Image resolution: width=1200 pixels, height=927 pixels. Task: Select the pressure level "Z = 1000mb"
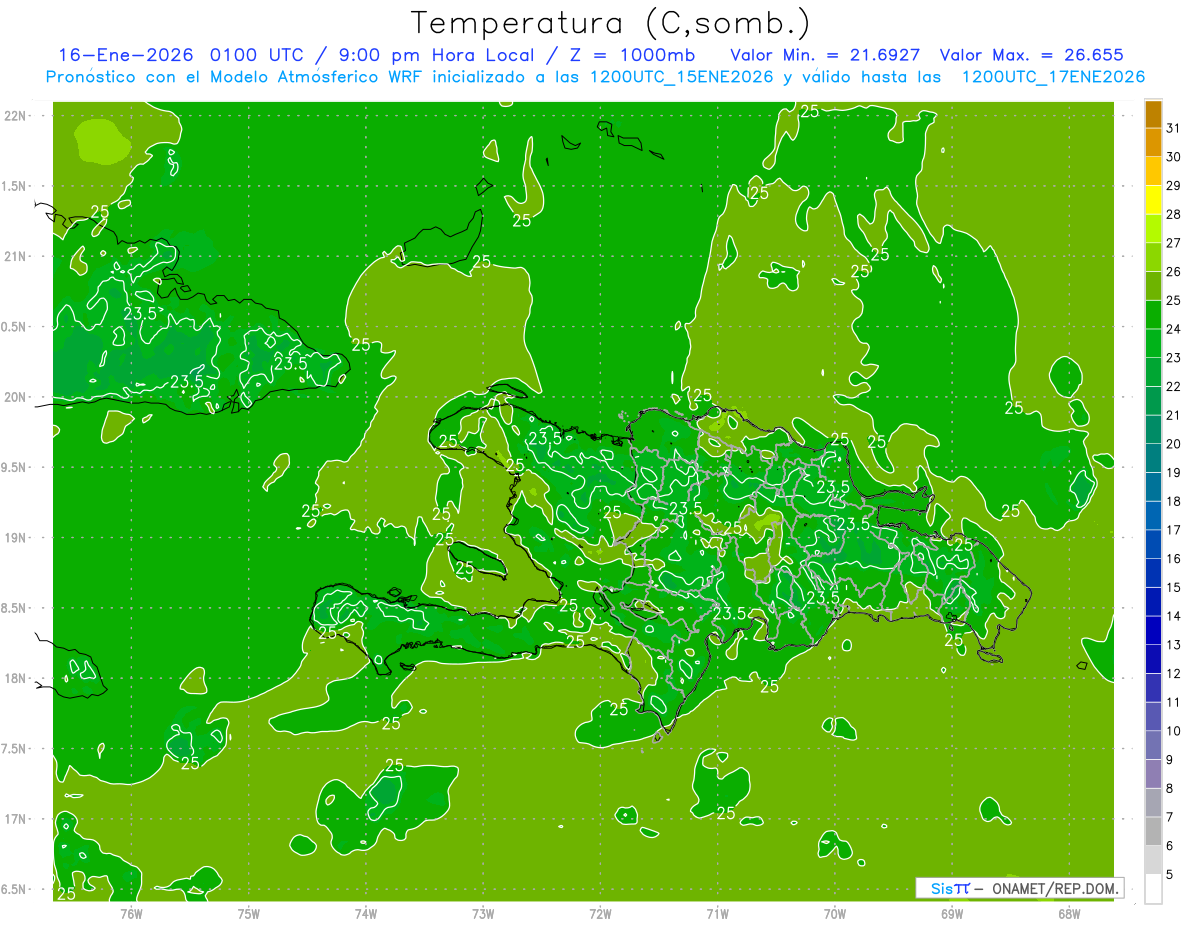(x=632, y=55)
